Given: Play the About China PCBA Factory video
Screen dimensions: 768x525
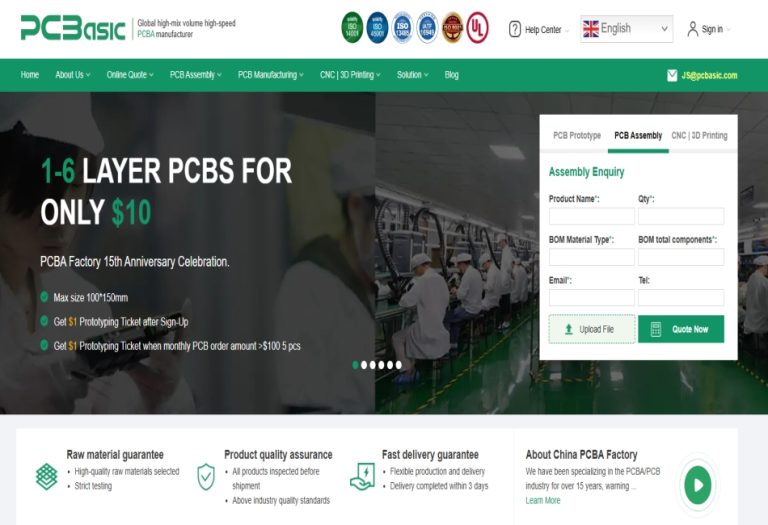Looking at the screenshot, I should pyautogui.click(x=697, y=485).
